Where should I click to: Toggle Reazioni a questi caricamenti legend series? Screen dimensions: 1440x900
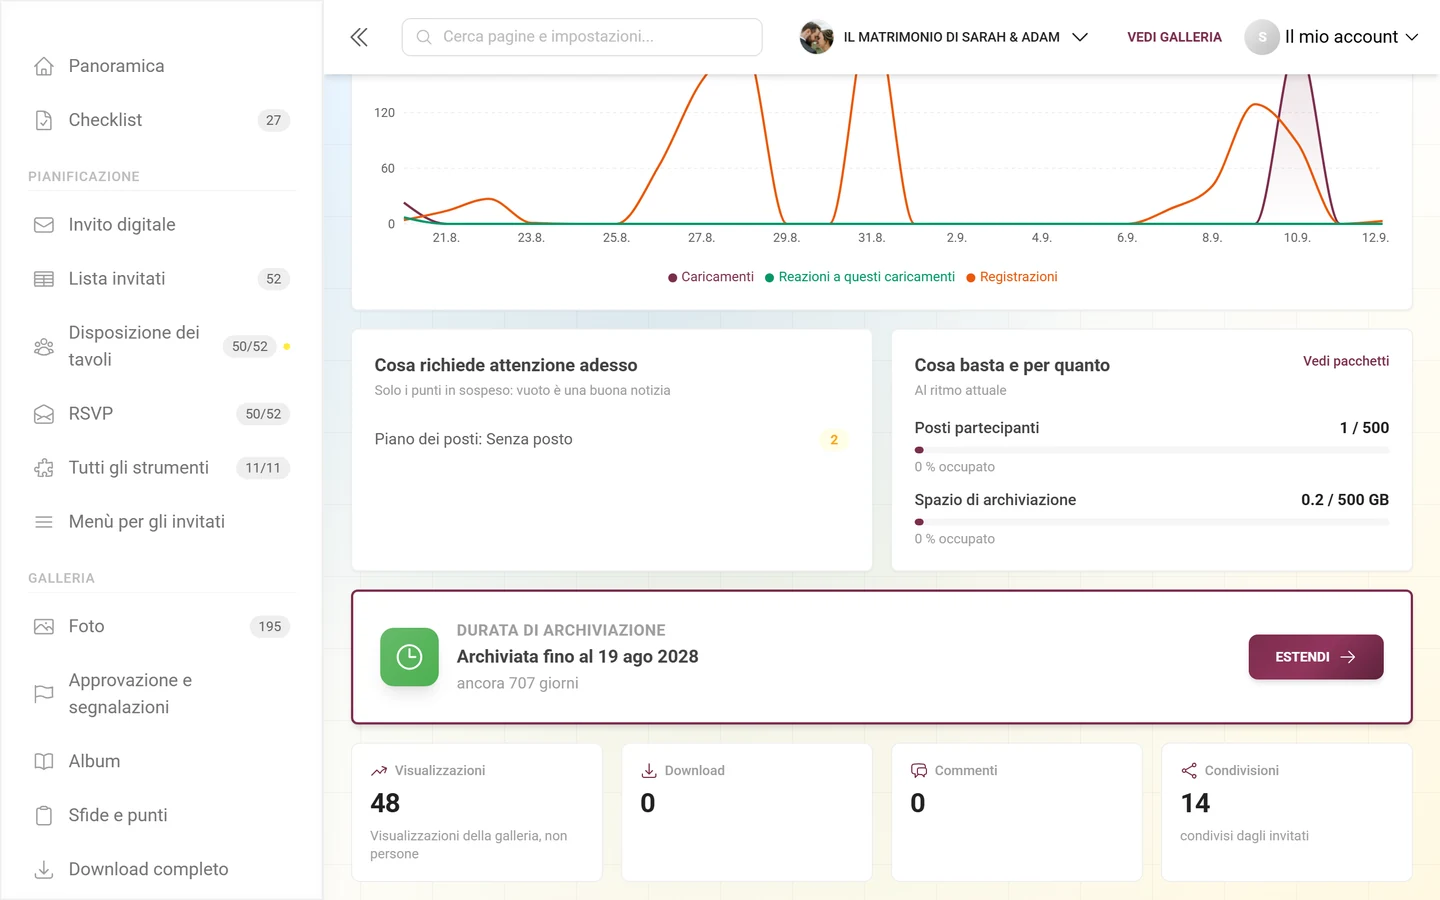coord(860,277)
